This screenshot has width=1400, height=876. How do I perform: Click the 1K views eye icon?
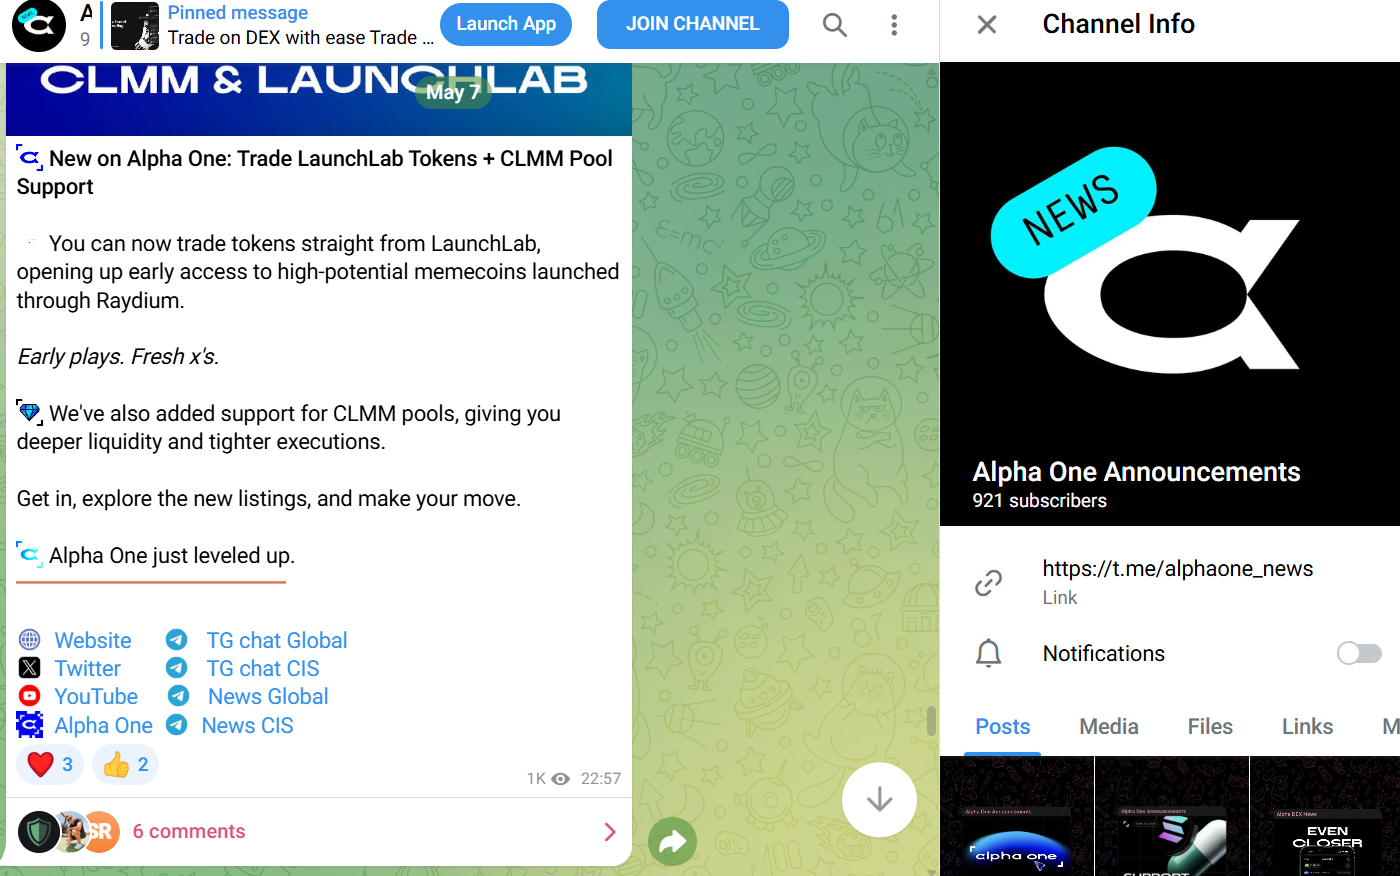tap(561, 779)
